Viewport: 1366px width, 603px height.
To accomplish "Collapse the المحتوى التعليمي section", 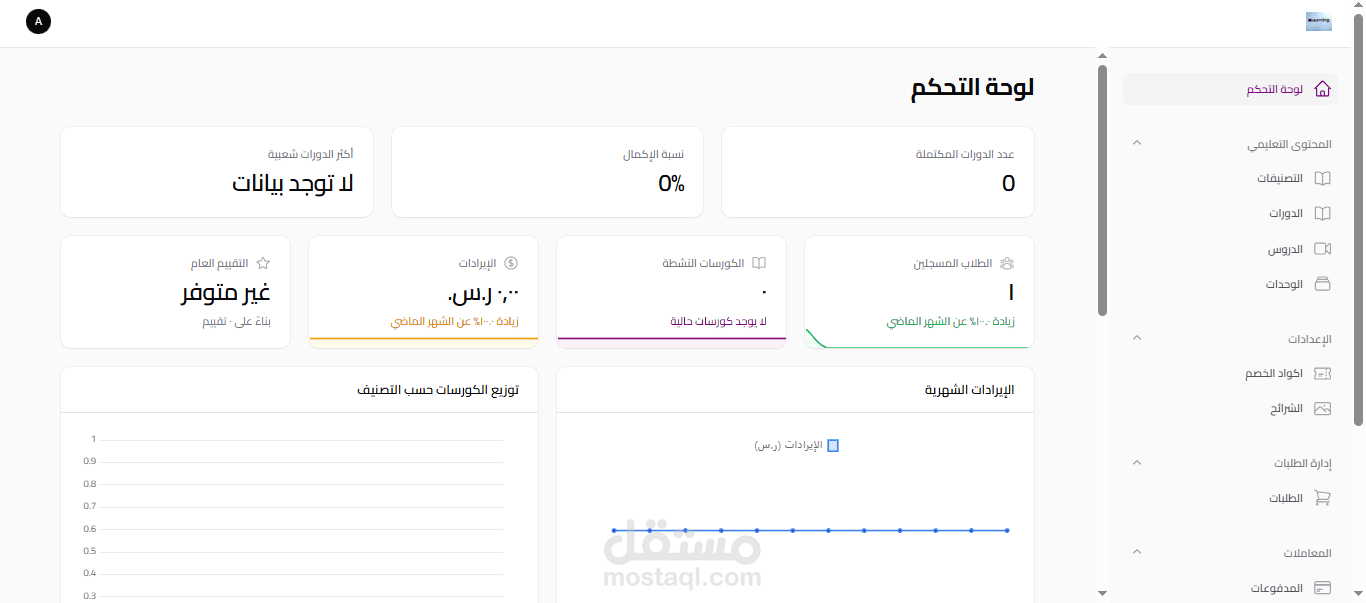I will coord(1136,142).
